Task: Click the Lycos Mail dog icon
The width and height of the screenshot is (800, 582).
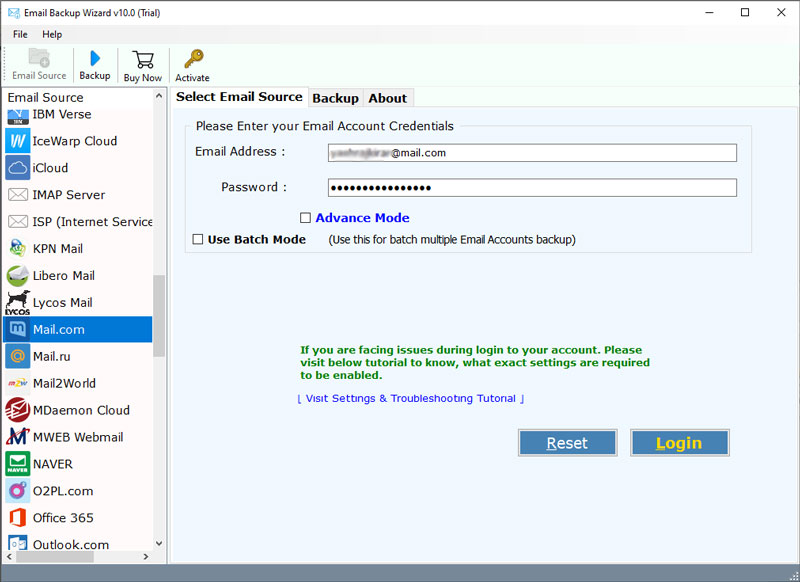Action: click(x=18, y=302)
